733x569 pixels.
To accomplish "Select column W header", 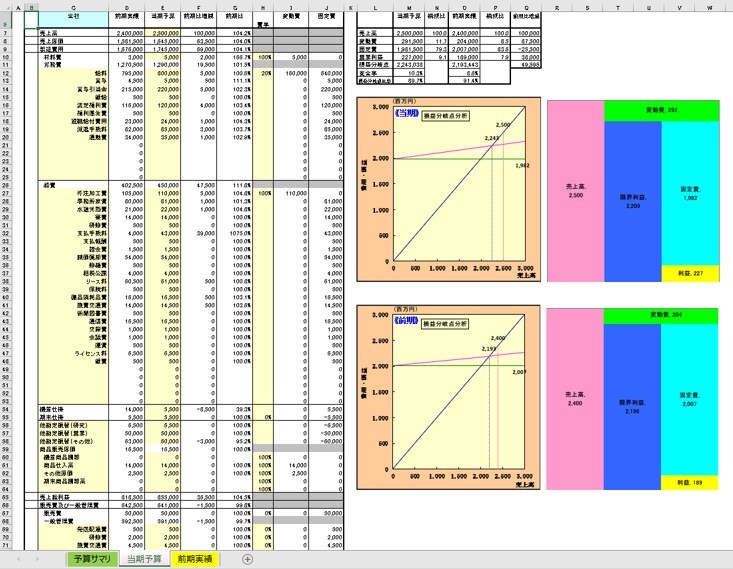I will (x=710, y=7).
